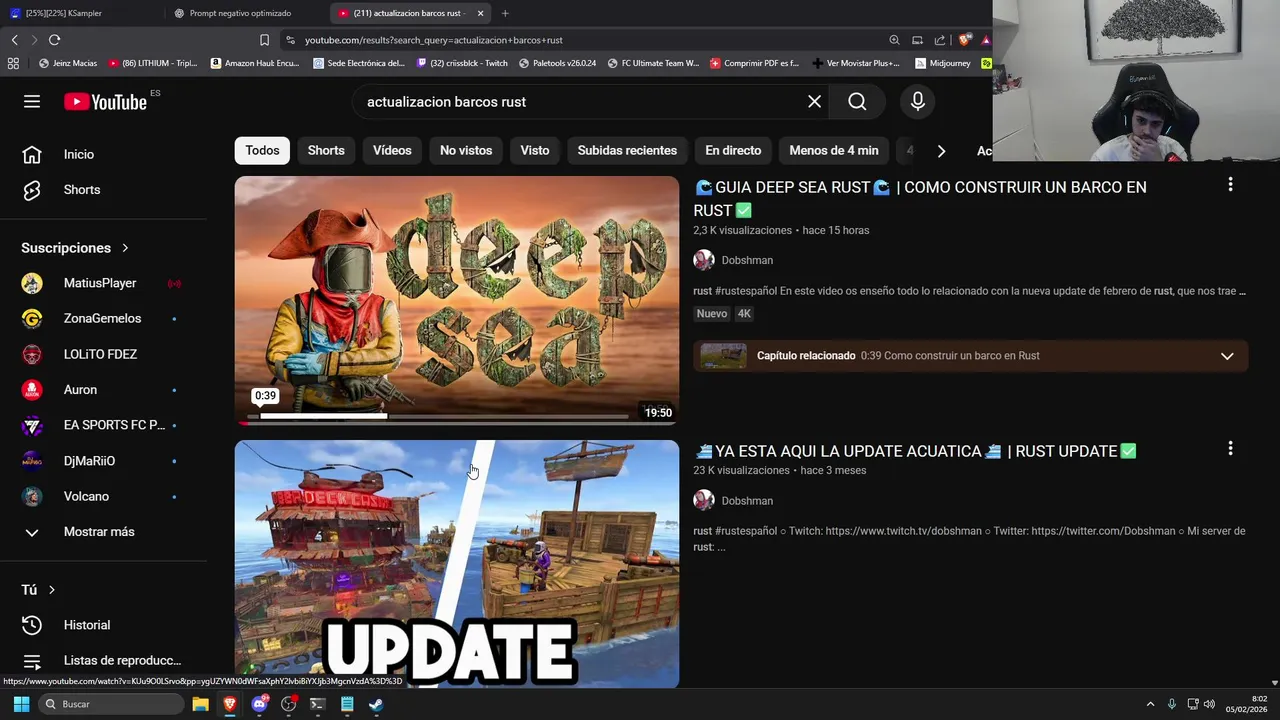The height and width of the screenshot is (720, 1280).
Task: Select the Subidas recientes filter chip
Action: point(627,150)
